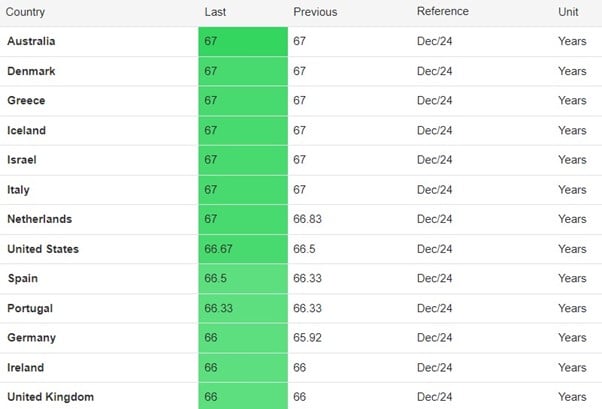
Task: Select the United States row label
Action: pyautogui.click(x=43, y=249)
